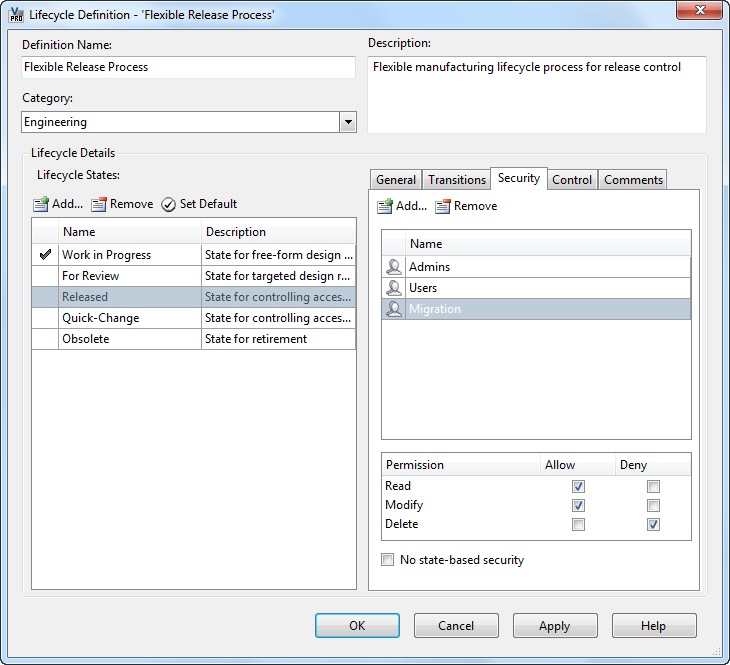Switch to the Transitions tab
The image size is (730, 665).
(x=457, y=180)
